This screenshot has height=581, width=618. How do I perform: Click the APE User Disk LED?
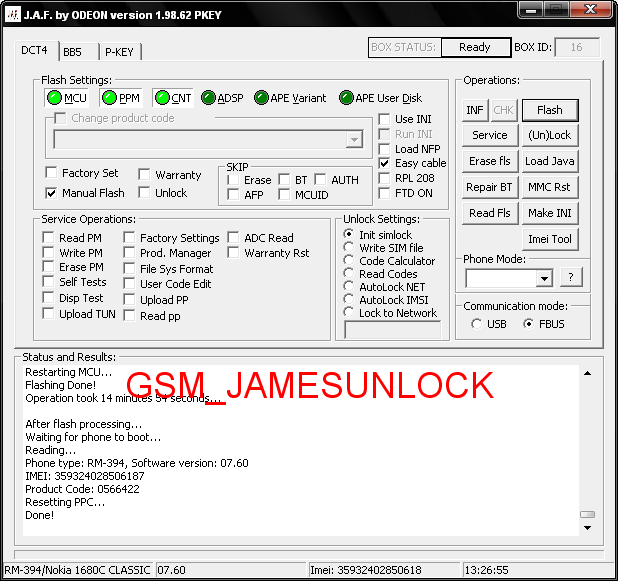point(346,98)
